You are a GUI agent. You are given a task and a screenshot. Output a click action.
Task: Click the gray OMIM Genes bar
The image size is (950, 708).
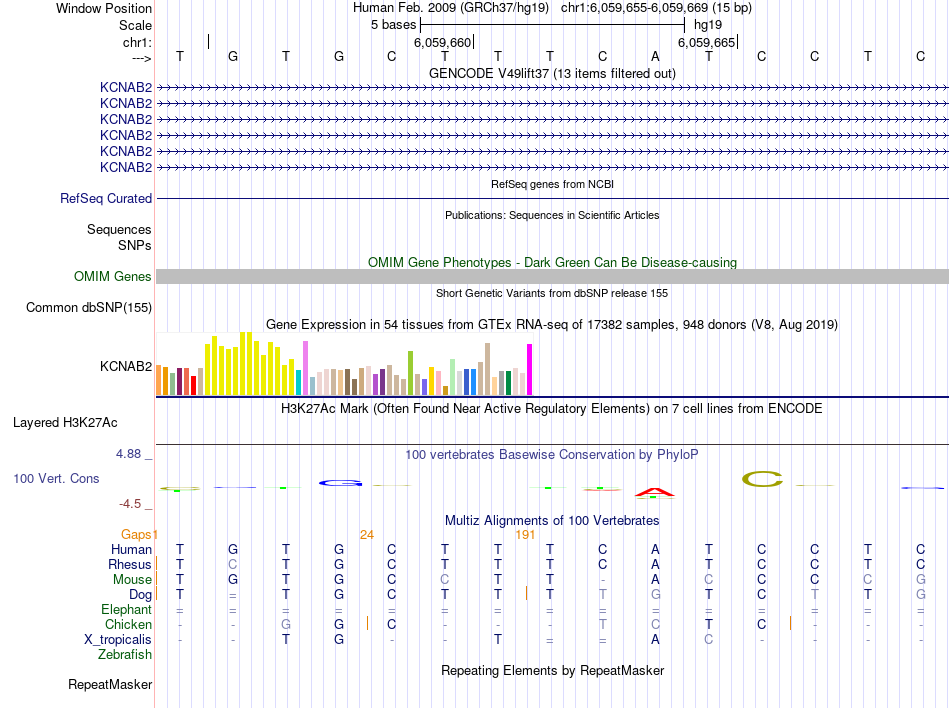(552, 277)
